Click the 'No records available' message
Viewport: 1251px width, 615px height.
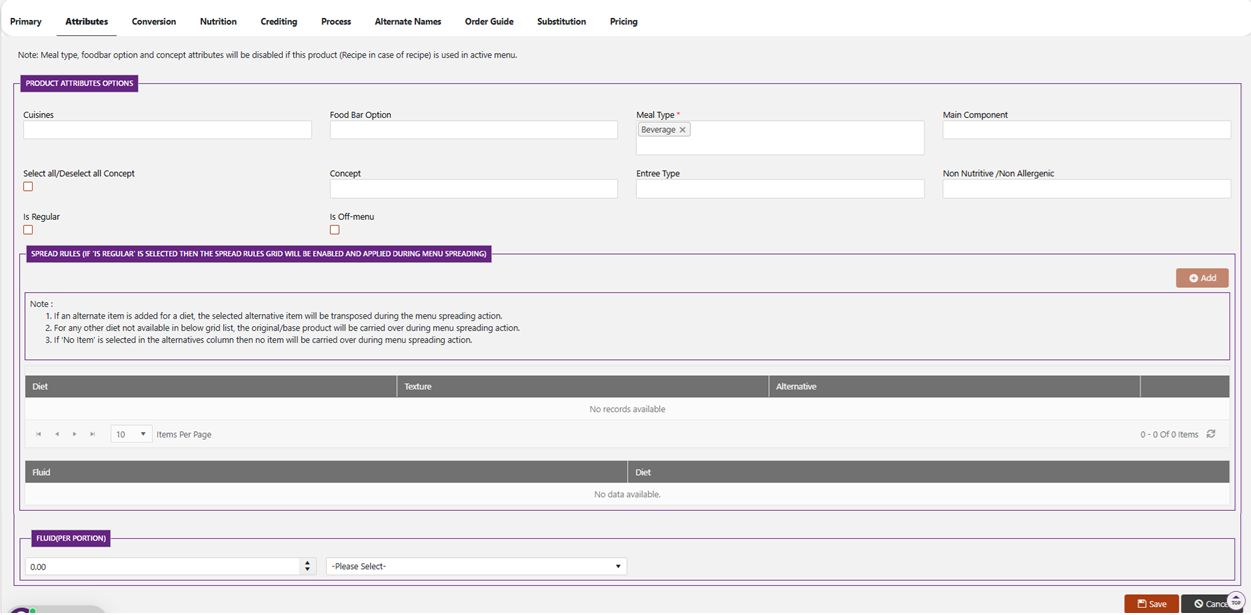click(x=627, y=409)
